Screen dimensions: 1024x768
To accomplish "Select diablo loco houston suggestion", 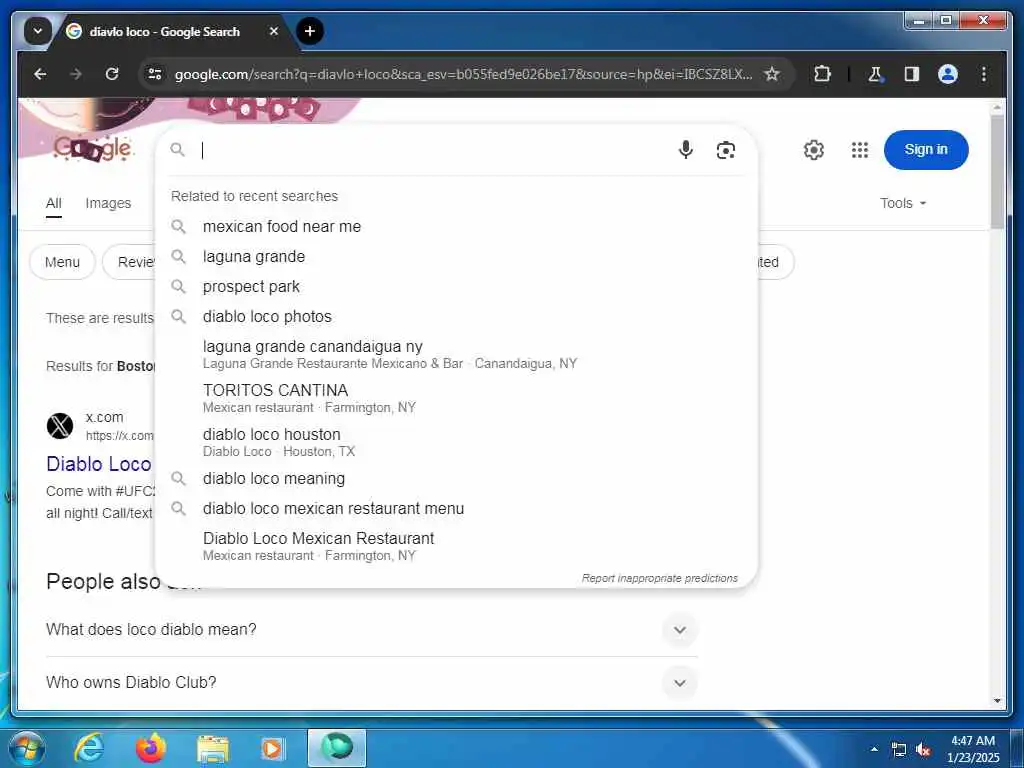I will [x=456, y=442].
